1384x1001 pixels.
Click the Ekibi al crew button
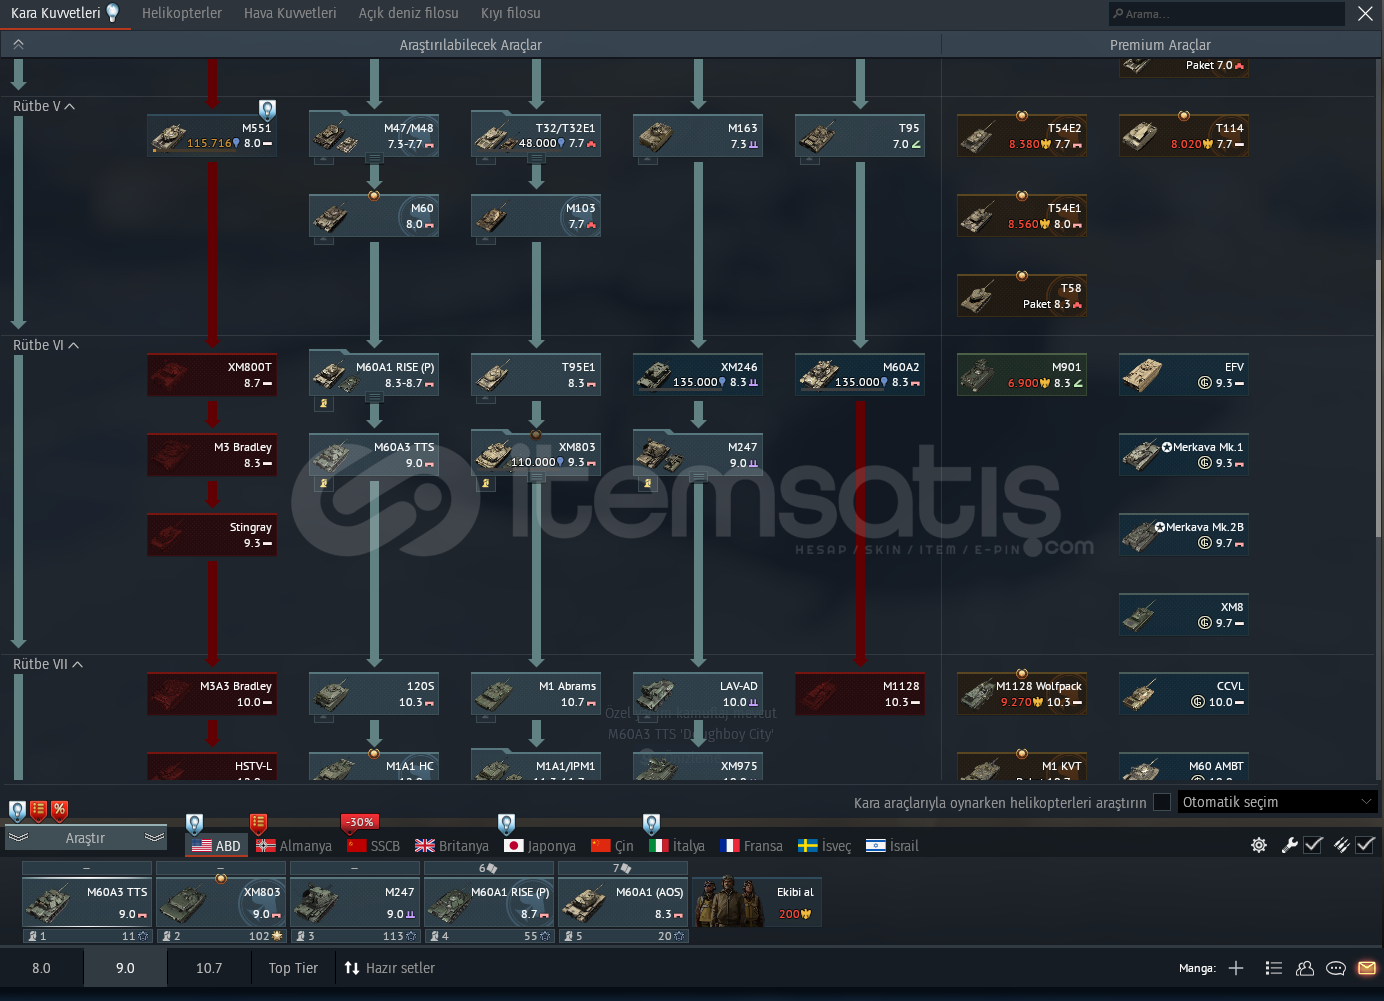pyautogui.click(x=757, y=902)
